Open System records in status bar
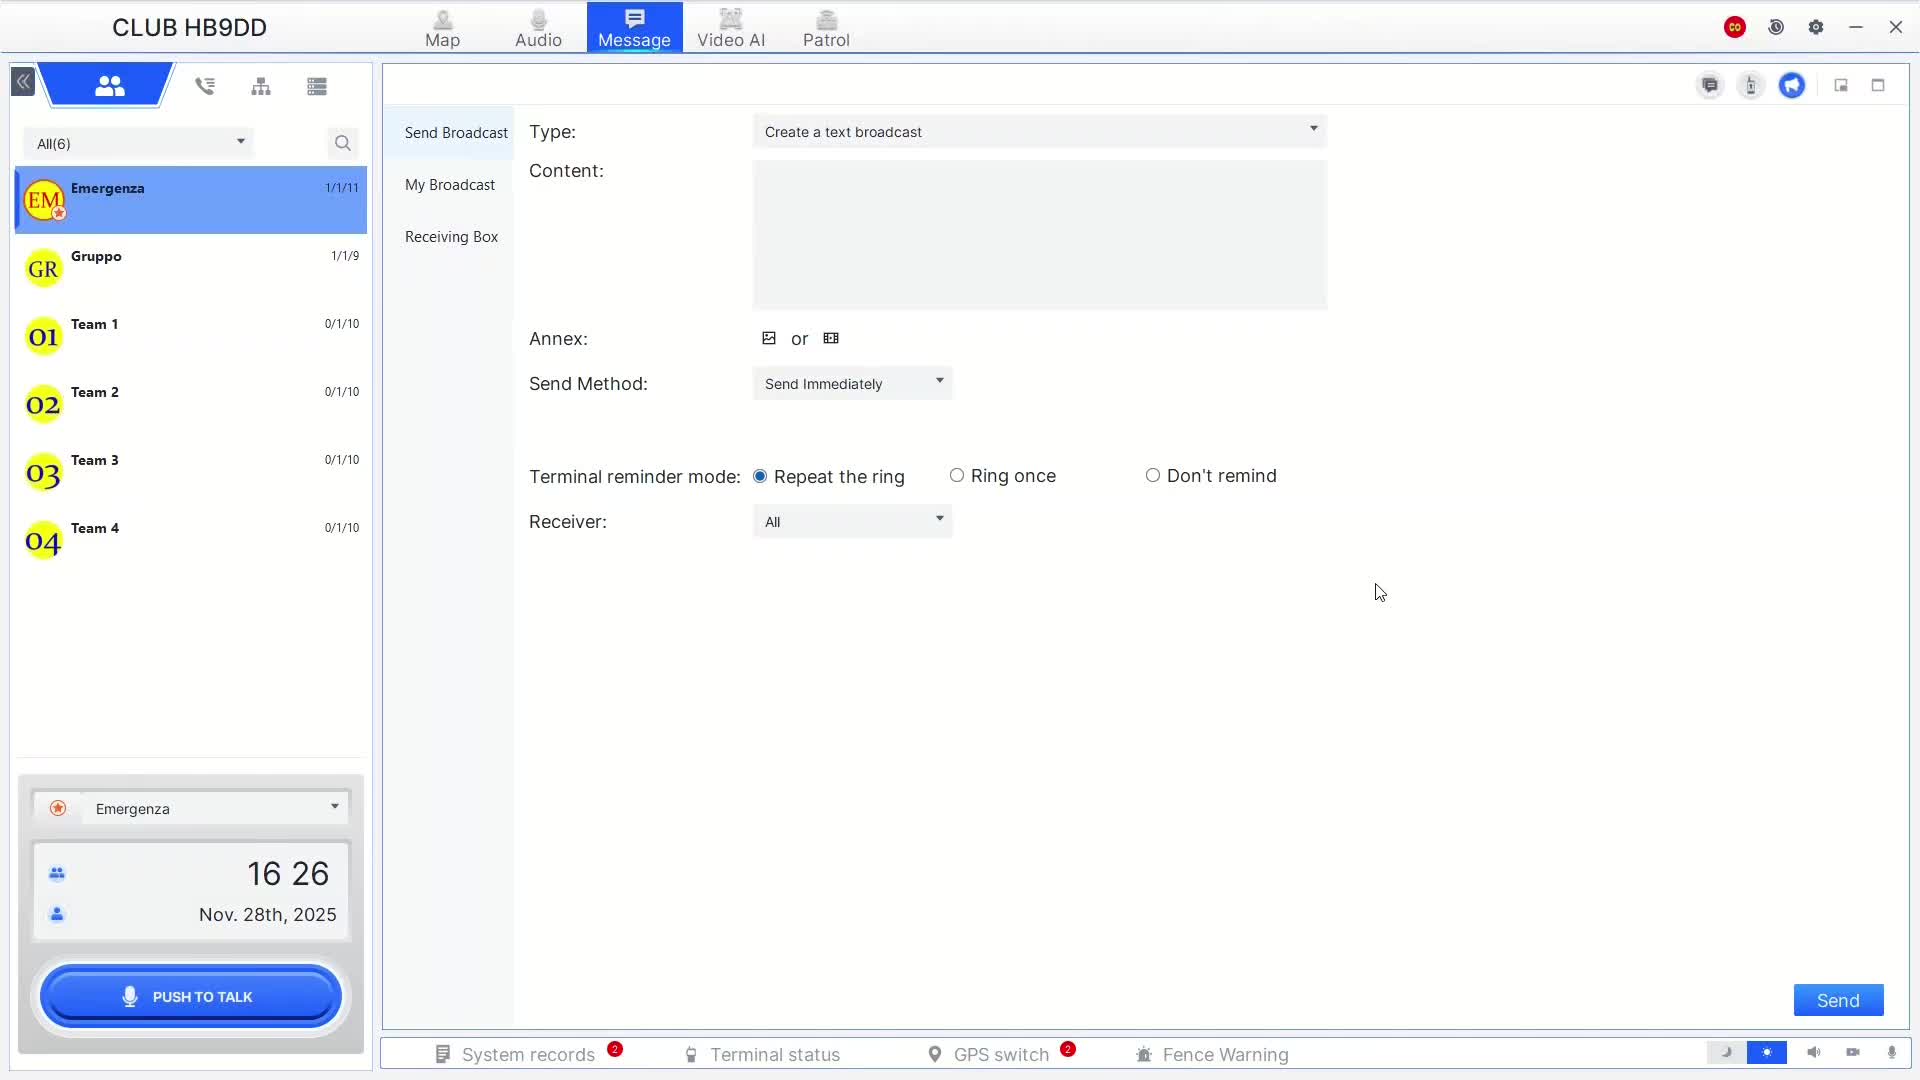Image resolution: width=1920 pixels, height=1080 pixels. click(x=528, y=1054)
